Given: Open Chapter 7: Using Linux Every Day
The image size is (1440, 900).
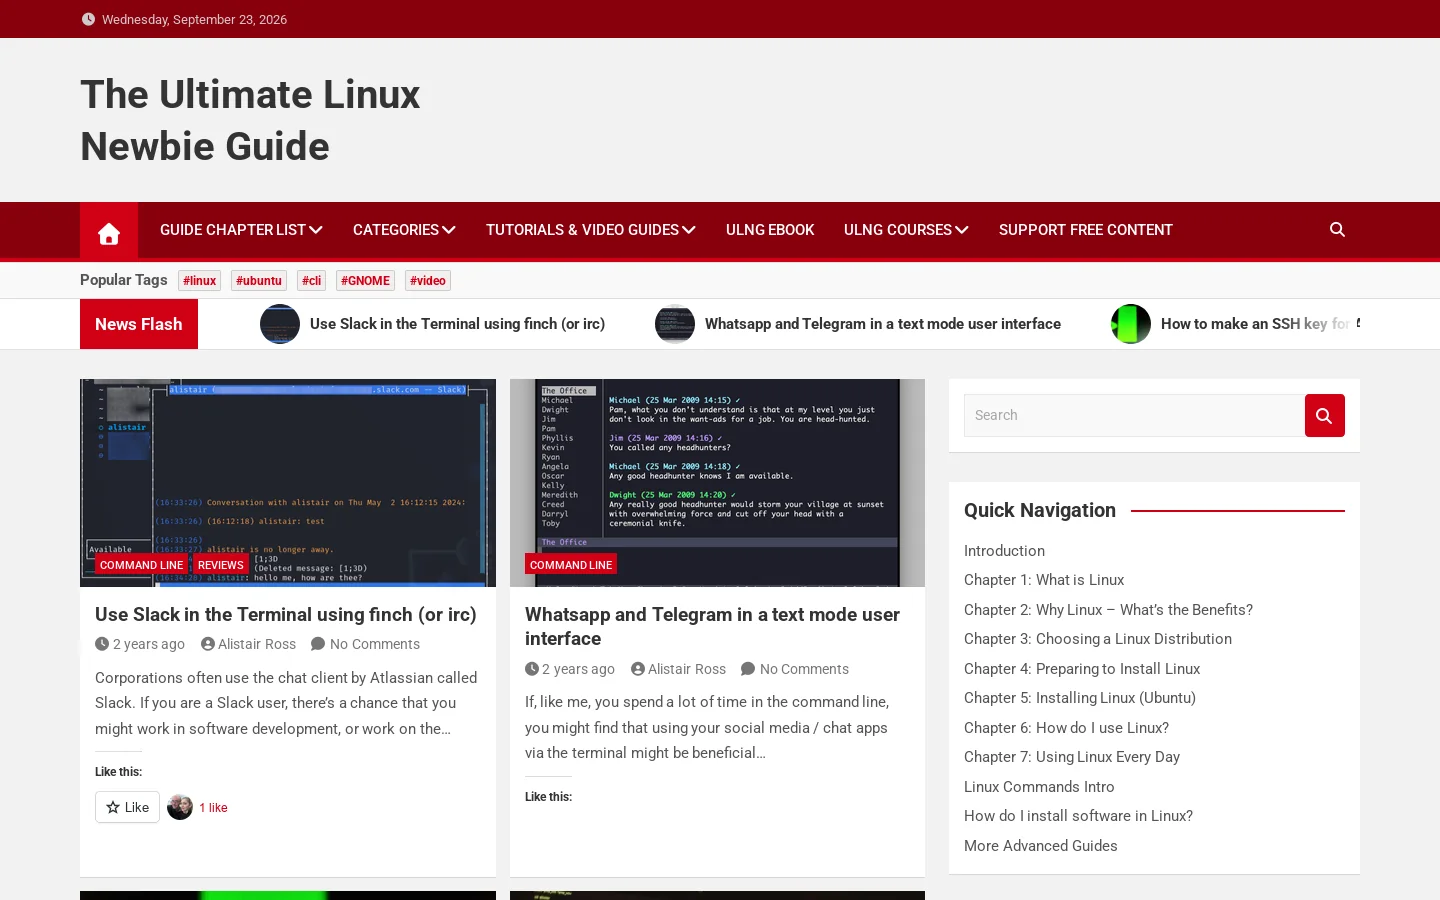Looking at the screenshot, I should click(x=1072, y=757).
